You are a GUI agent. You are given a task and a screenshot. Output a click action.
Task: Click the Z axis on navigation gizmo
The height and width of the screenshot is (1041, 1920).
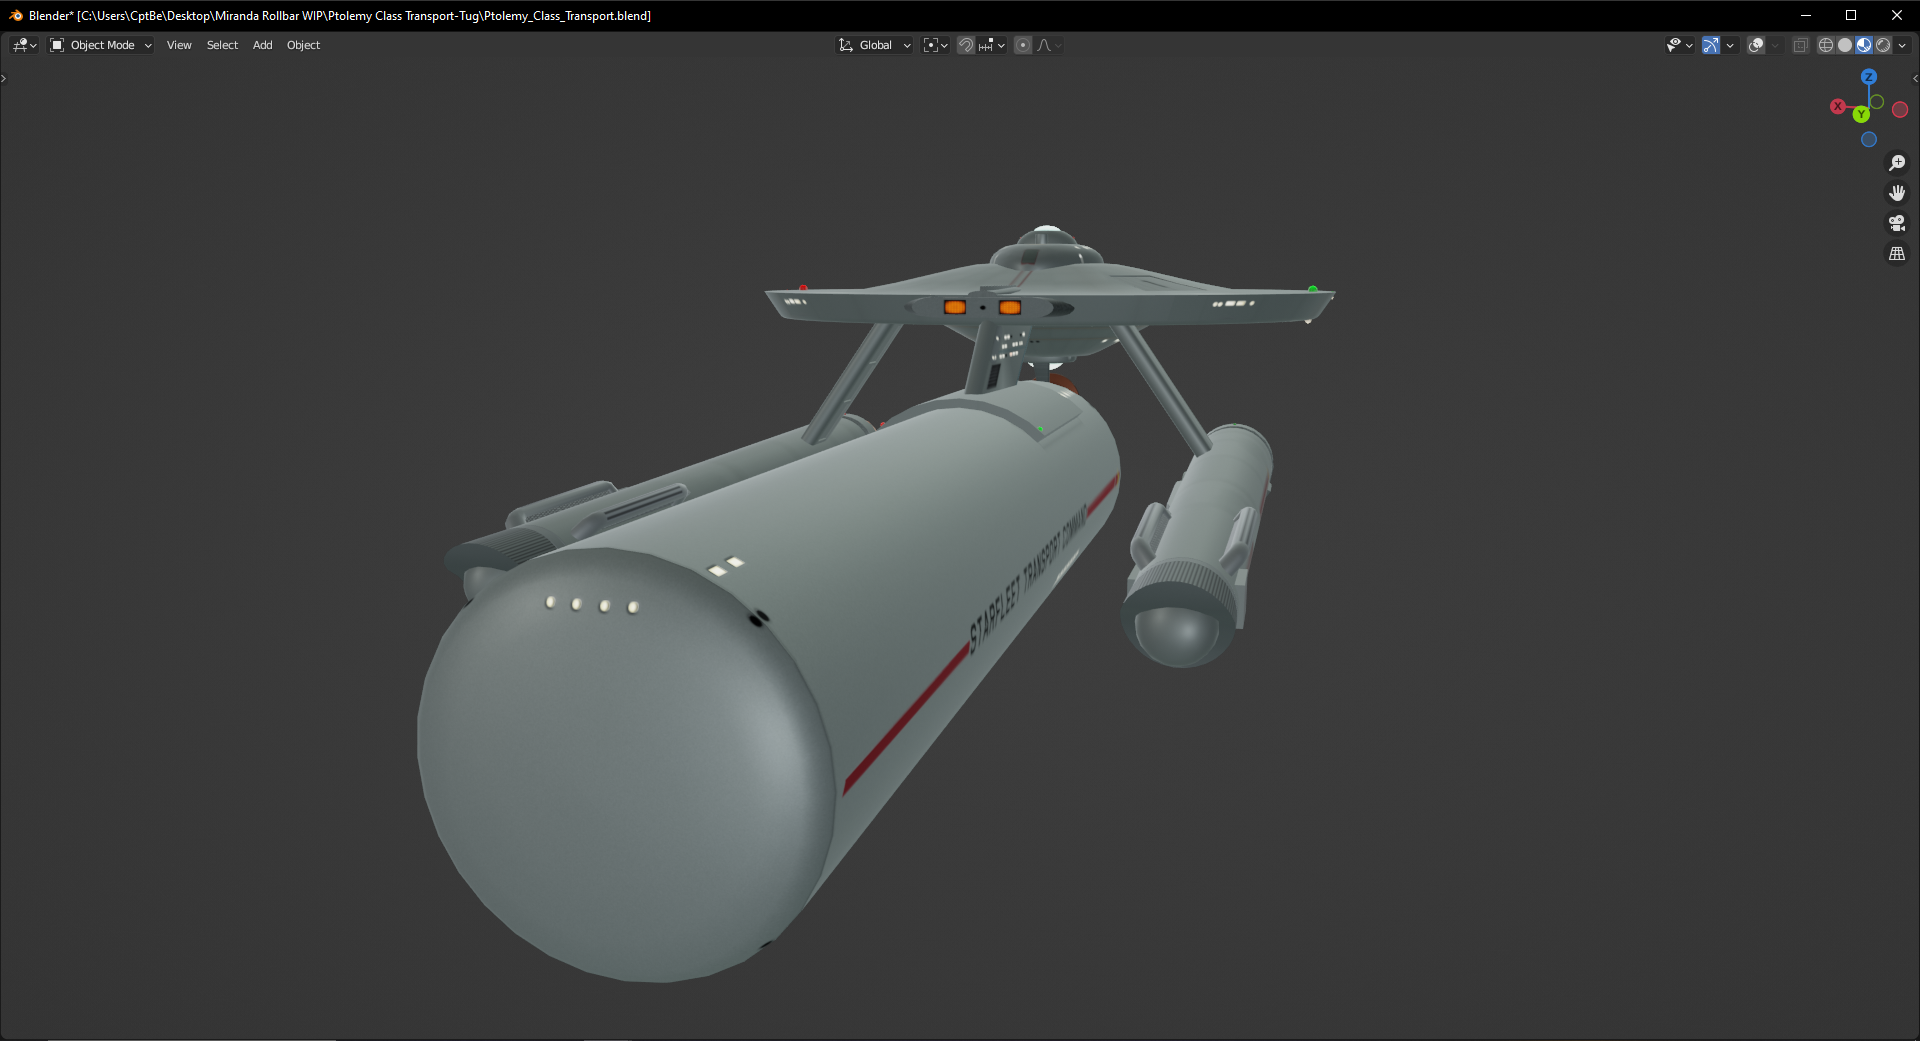tap(1869, 77)
